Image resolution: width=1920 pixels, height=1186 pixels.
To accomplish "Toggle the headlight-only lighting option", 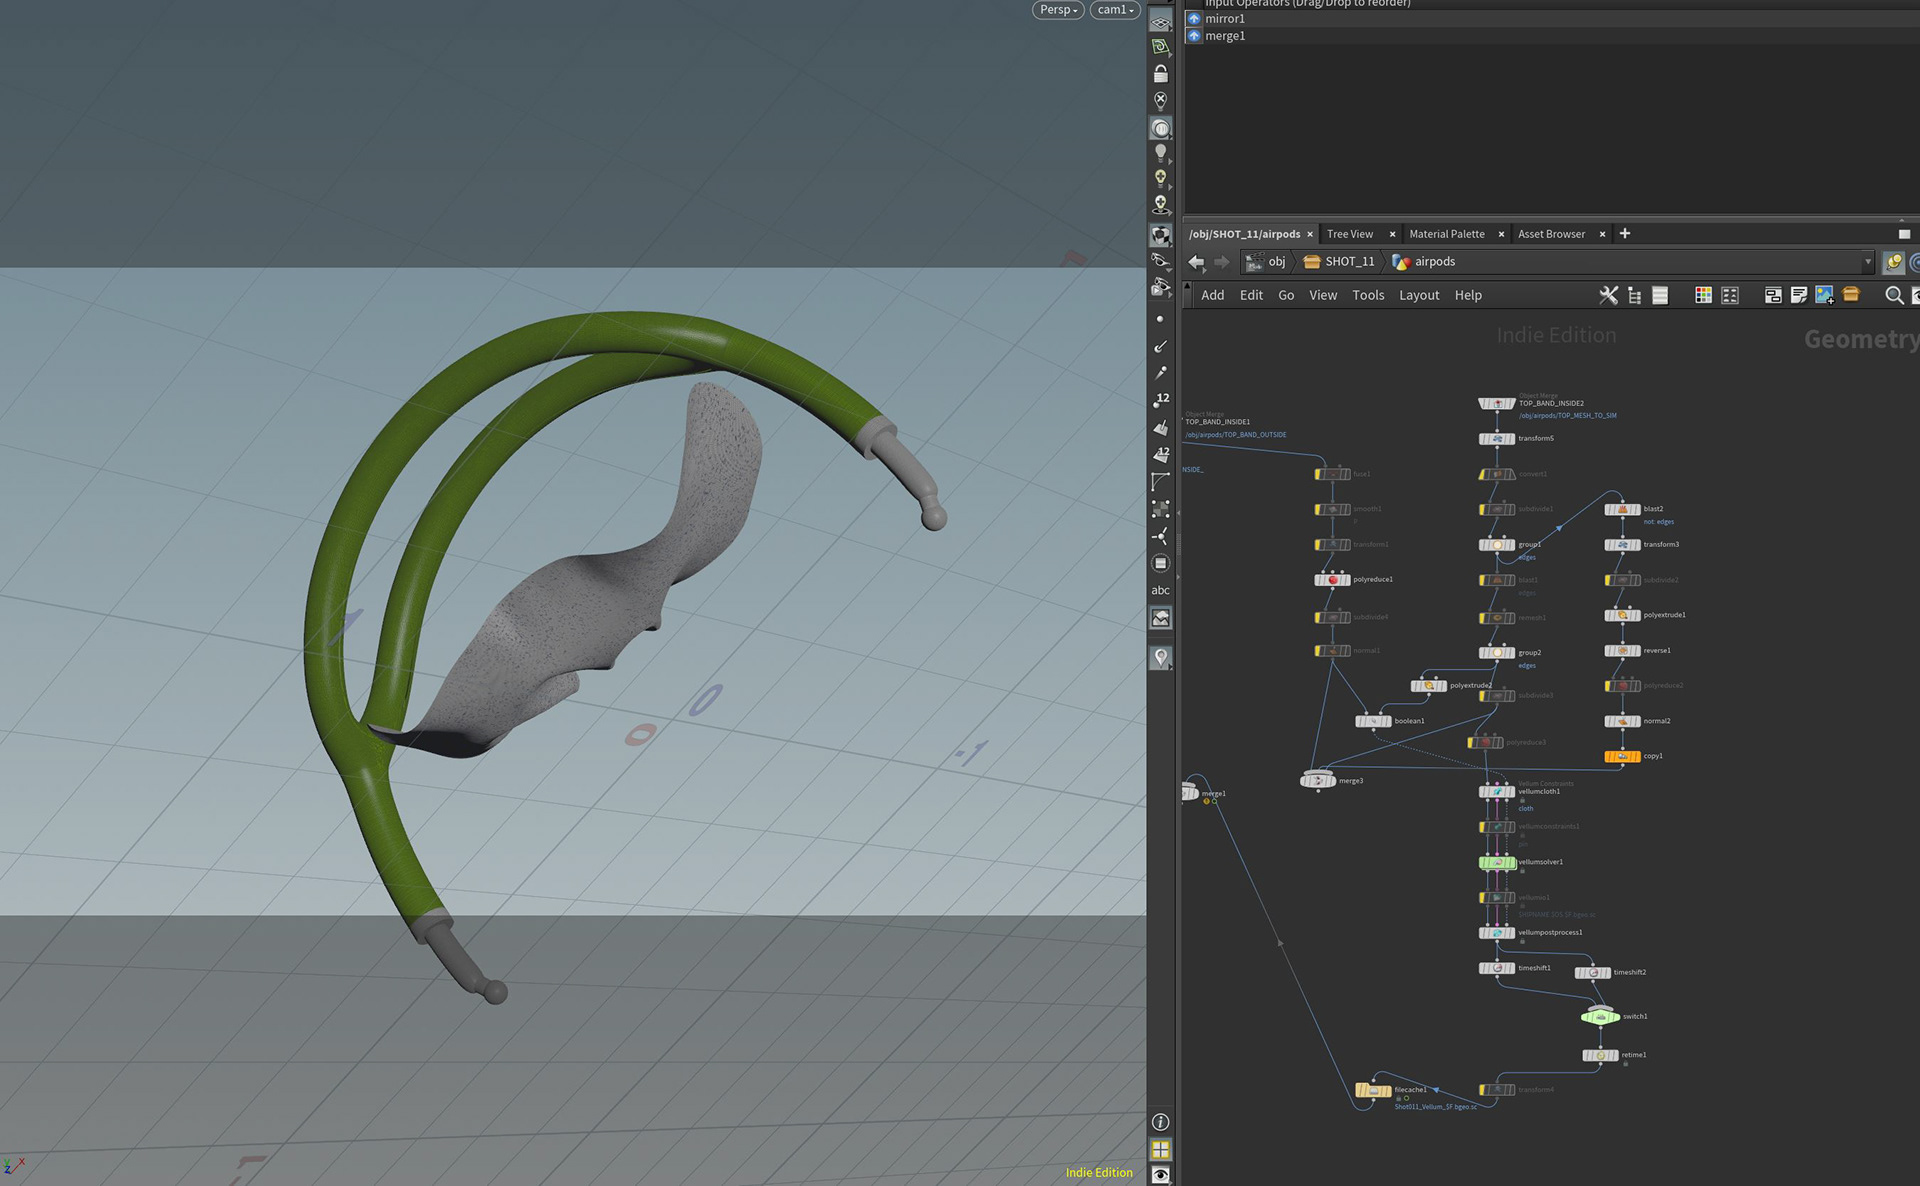I will point(1160,127).
